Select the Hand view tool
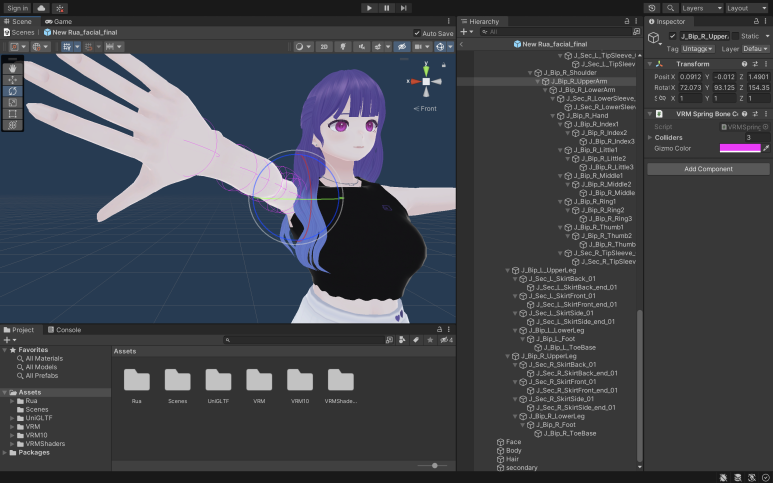773x483 pixels. (x=13, y=68)
